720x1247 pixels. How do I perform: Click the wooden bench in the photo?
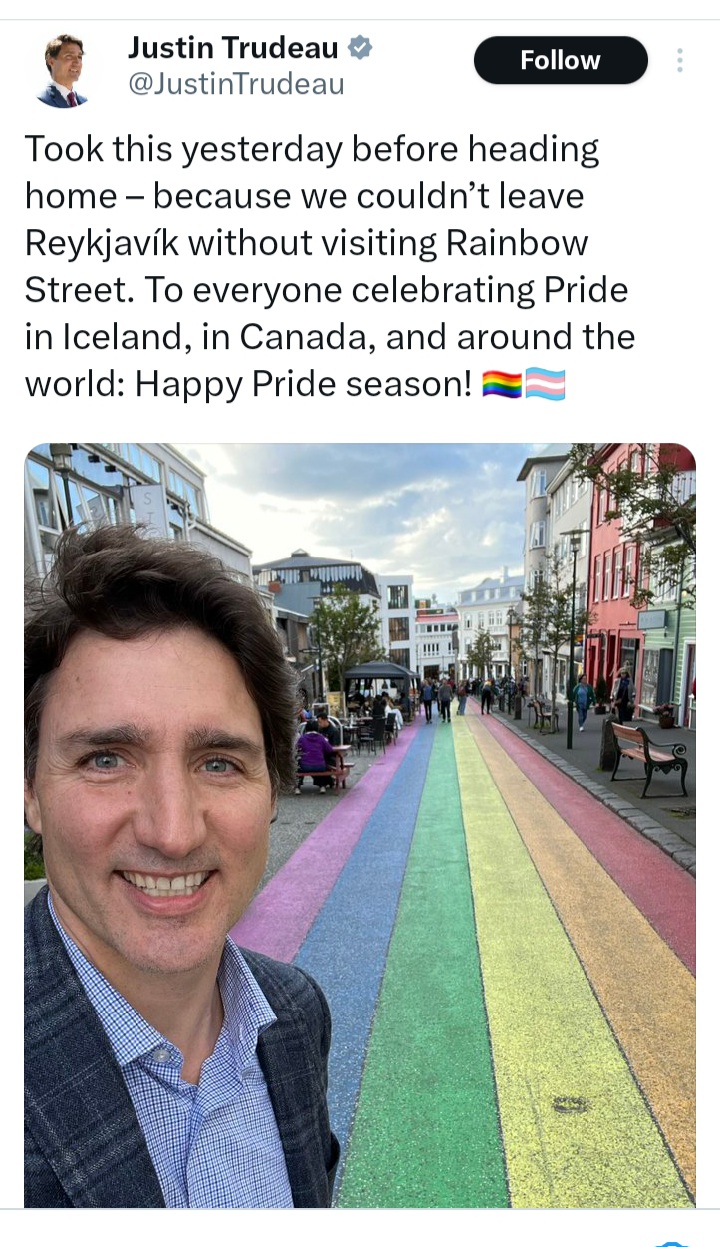(648, 758)
